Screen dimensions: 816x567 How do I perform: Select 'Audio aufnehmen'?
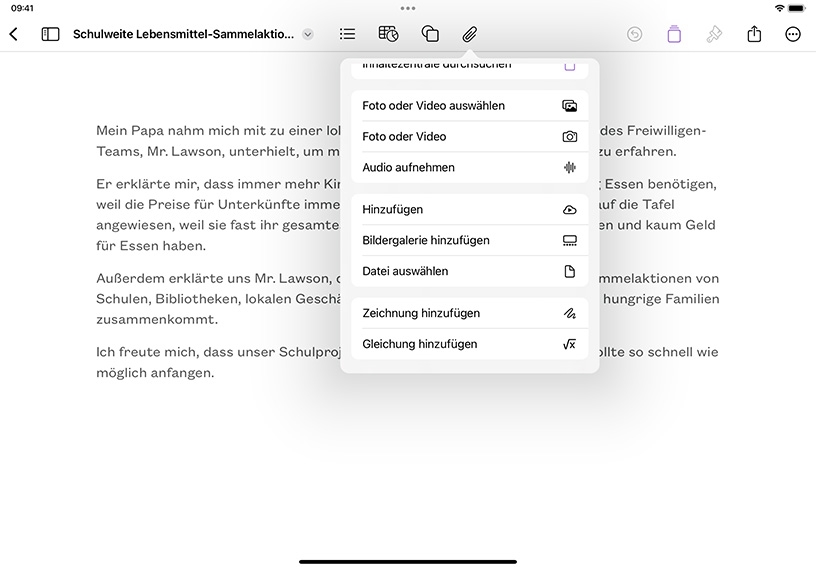click(469, 167)
